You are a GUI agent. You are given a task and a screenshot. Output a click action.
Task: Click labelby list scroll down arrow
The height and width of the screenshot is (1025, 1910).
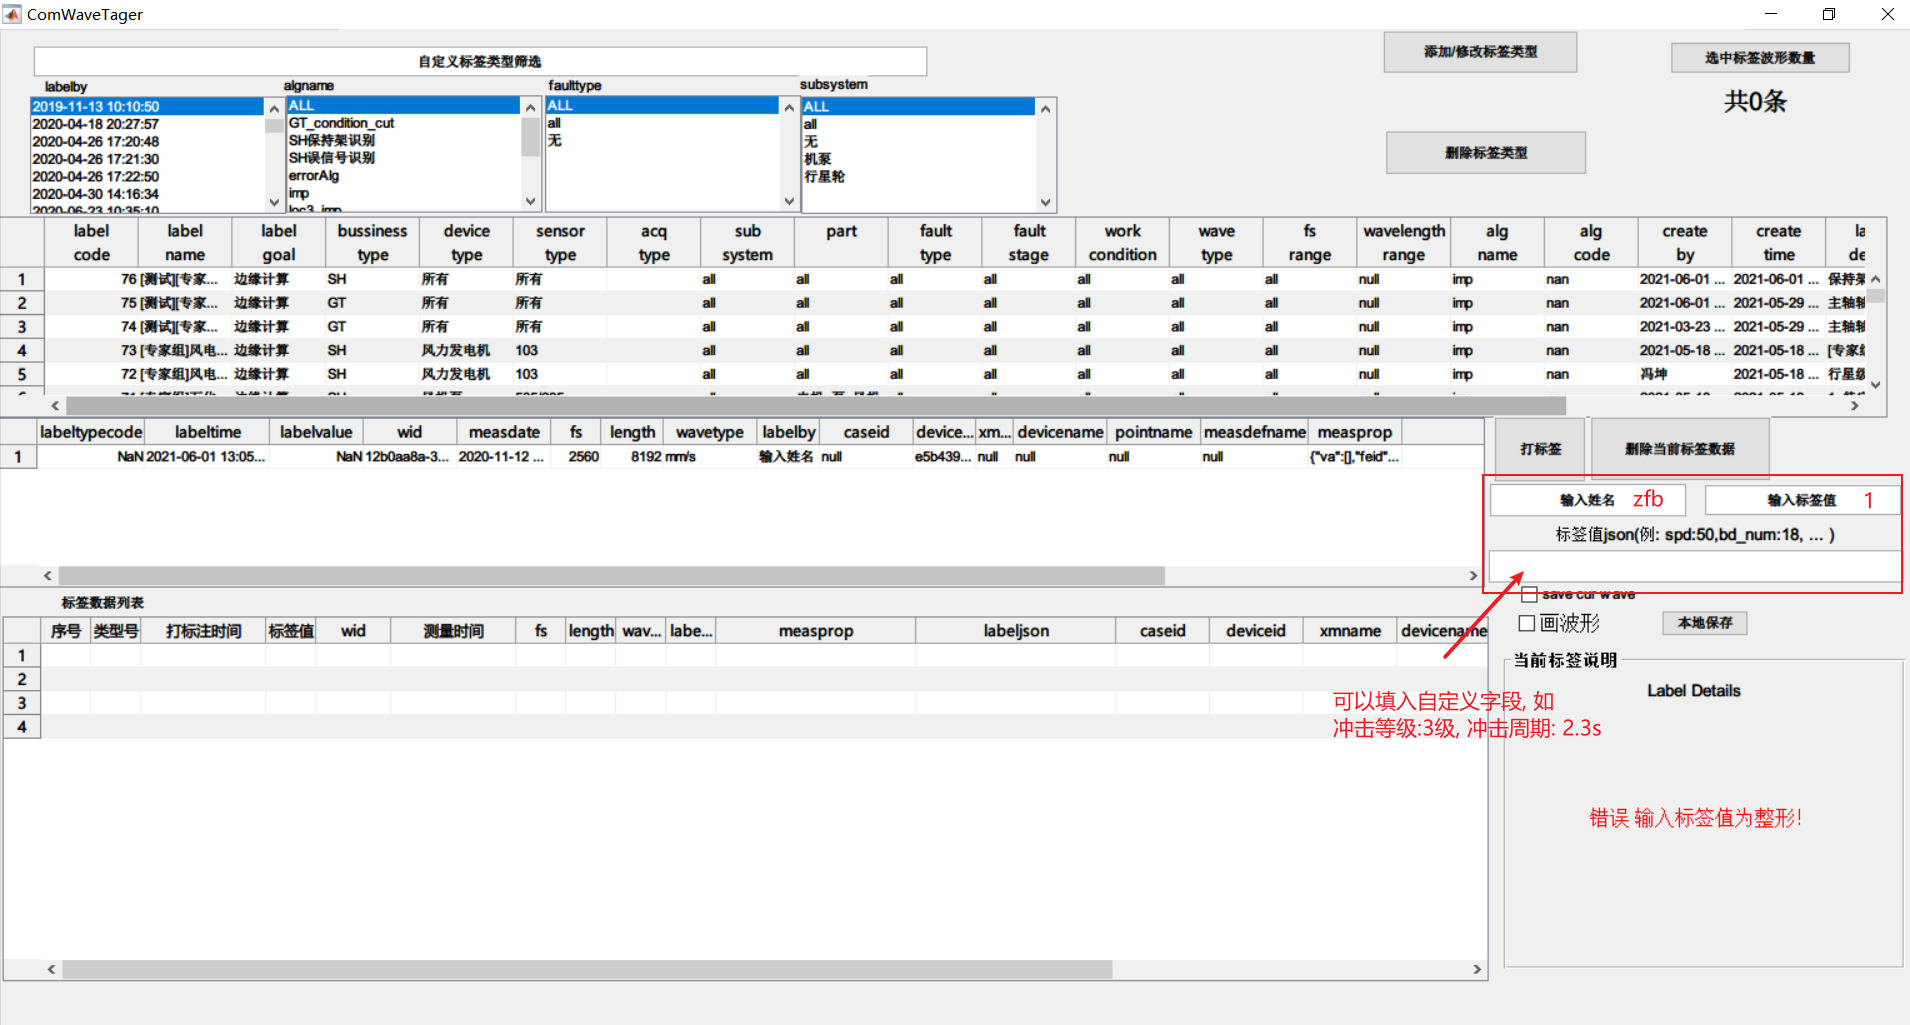[x=274, y=201]
